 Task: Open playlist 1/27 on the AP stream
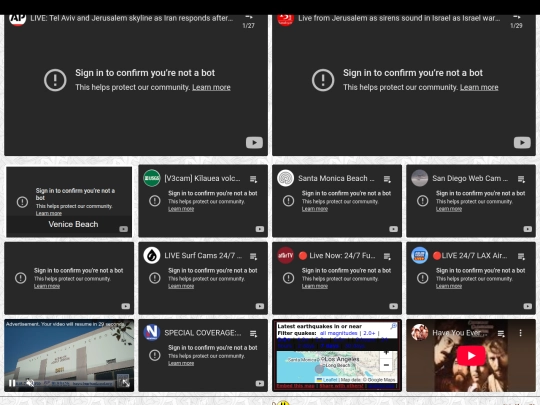(248, 21)
